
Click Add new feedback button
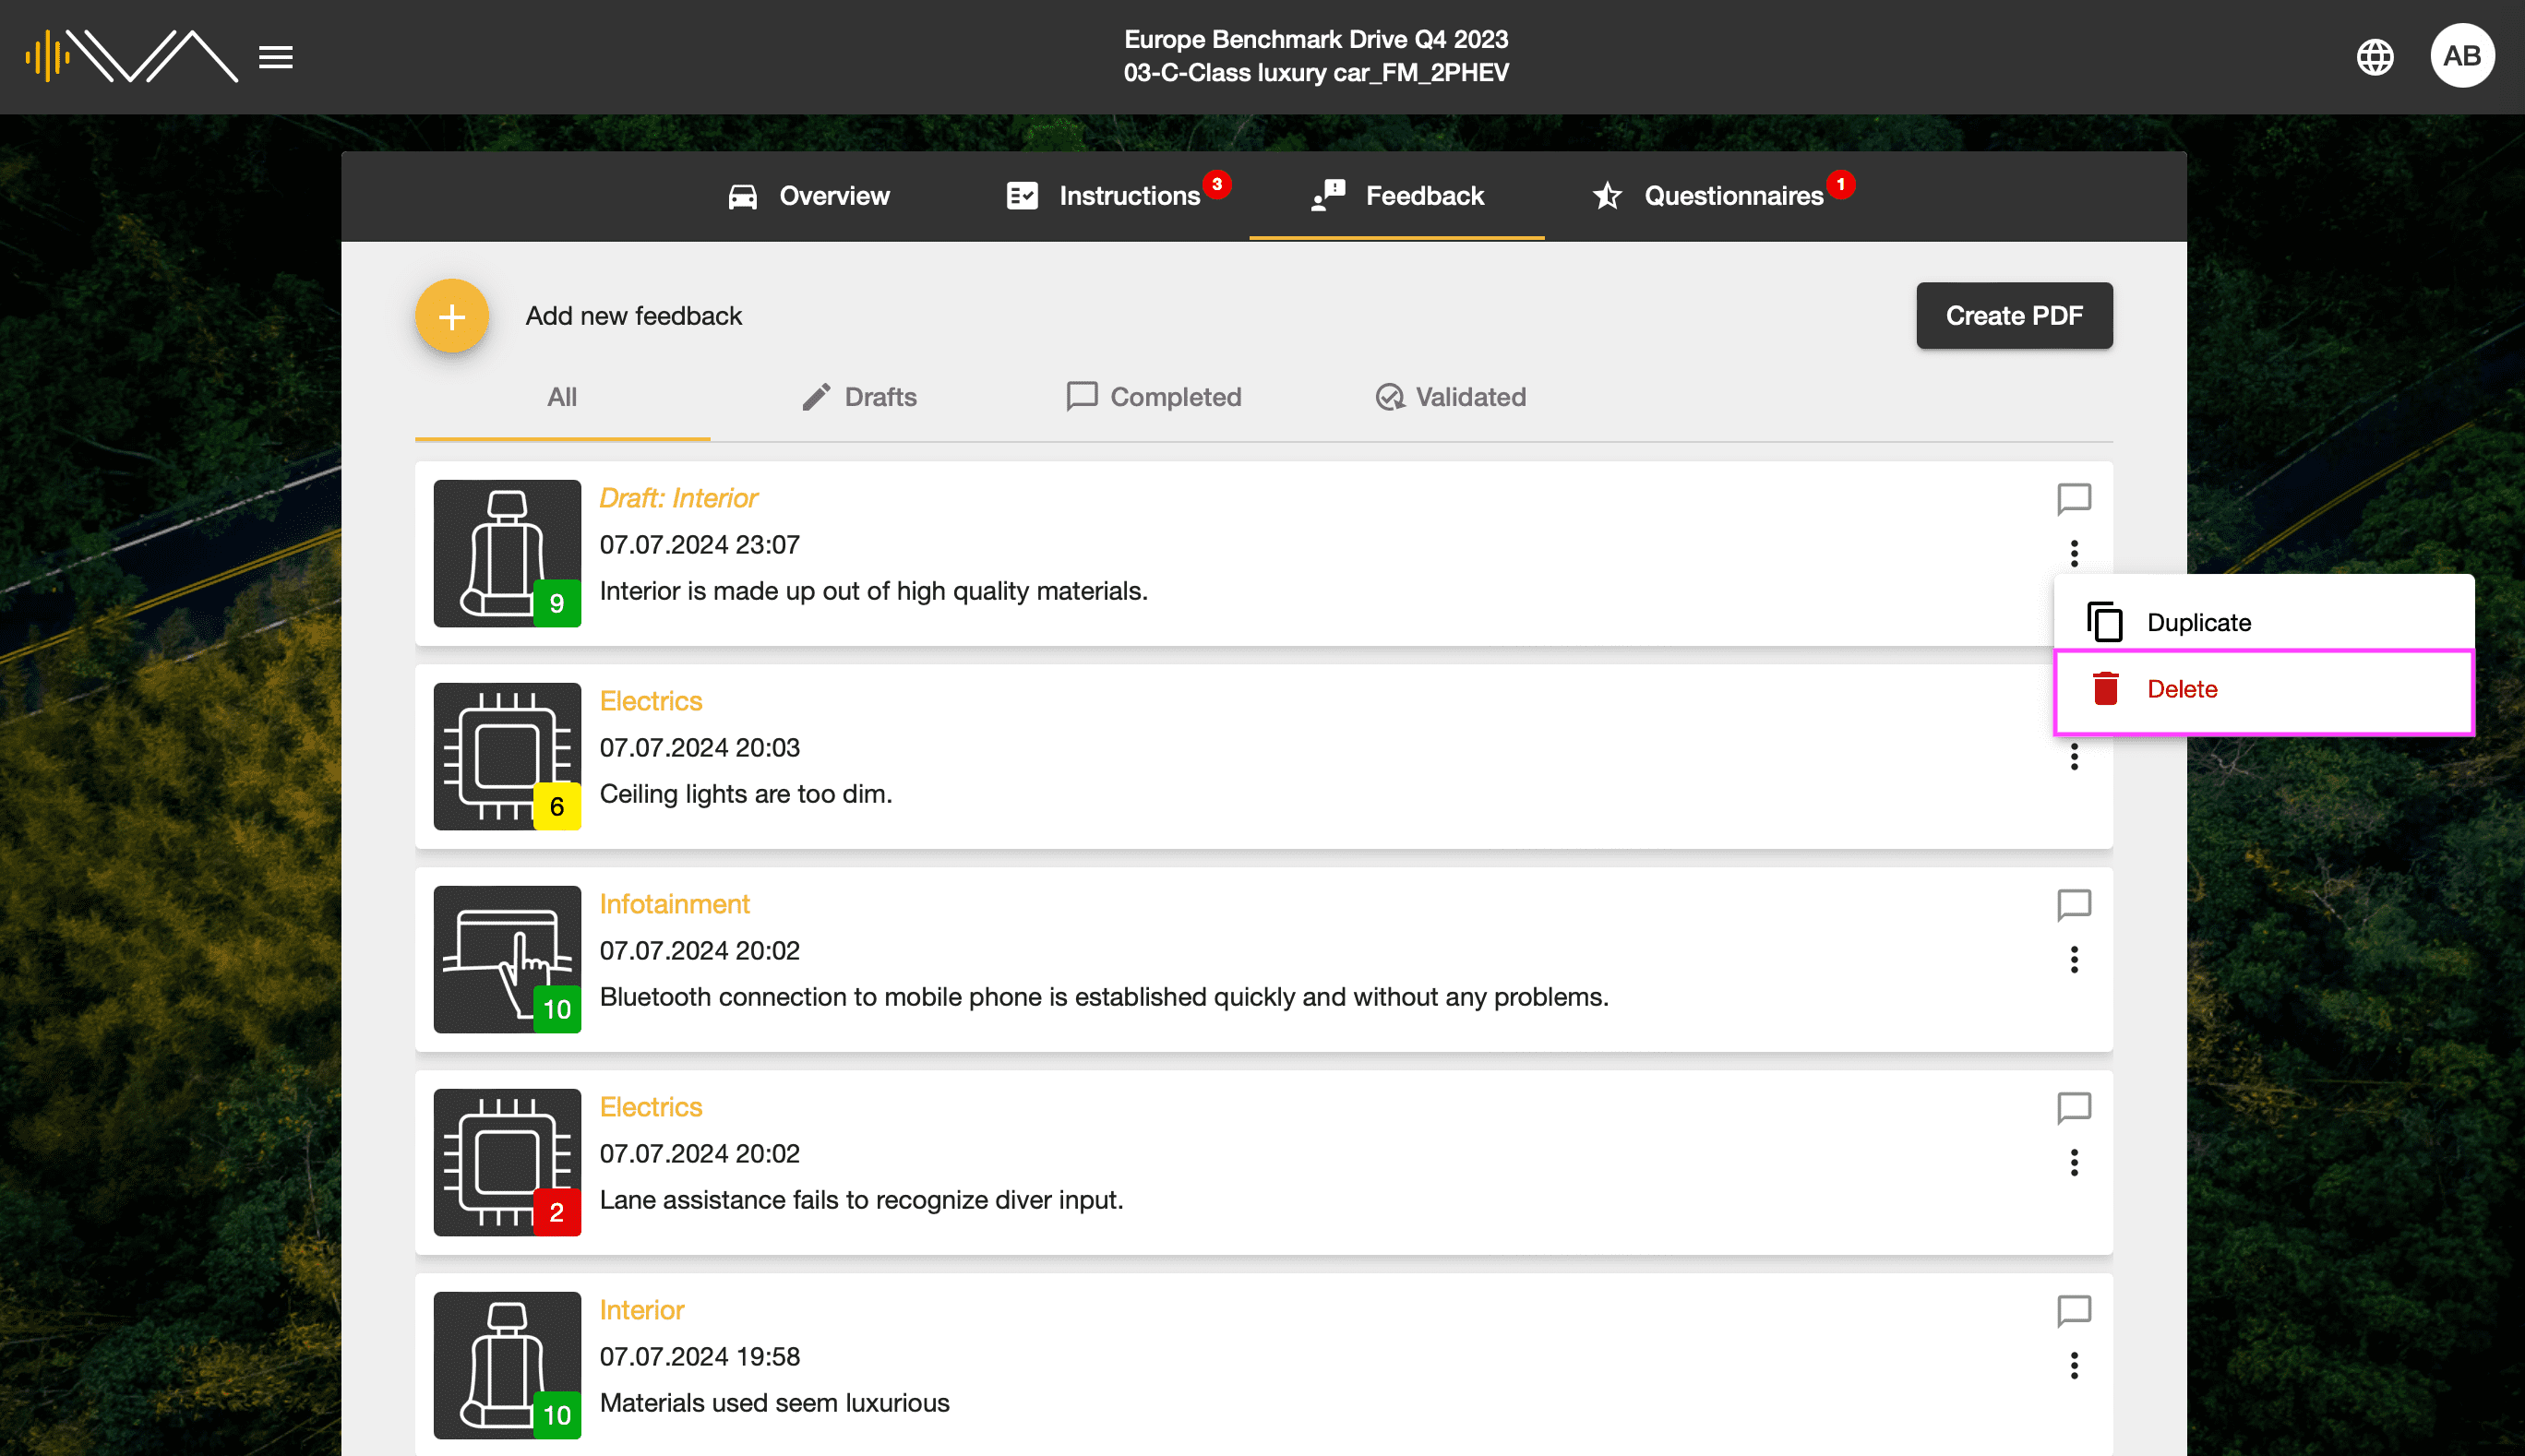(x=451, y=316)
